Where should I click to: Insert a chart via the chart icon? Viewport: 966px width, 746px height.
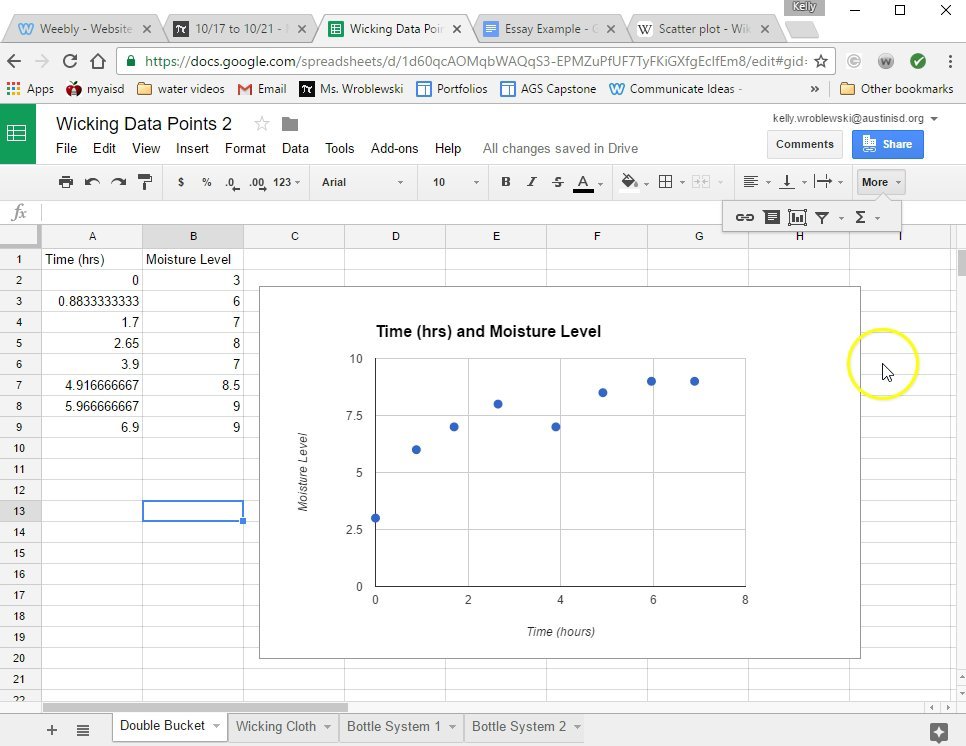tap(796, 216)
